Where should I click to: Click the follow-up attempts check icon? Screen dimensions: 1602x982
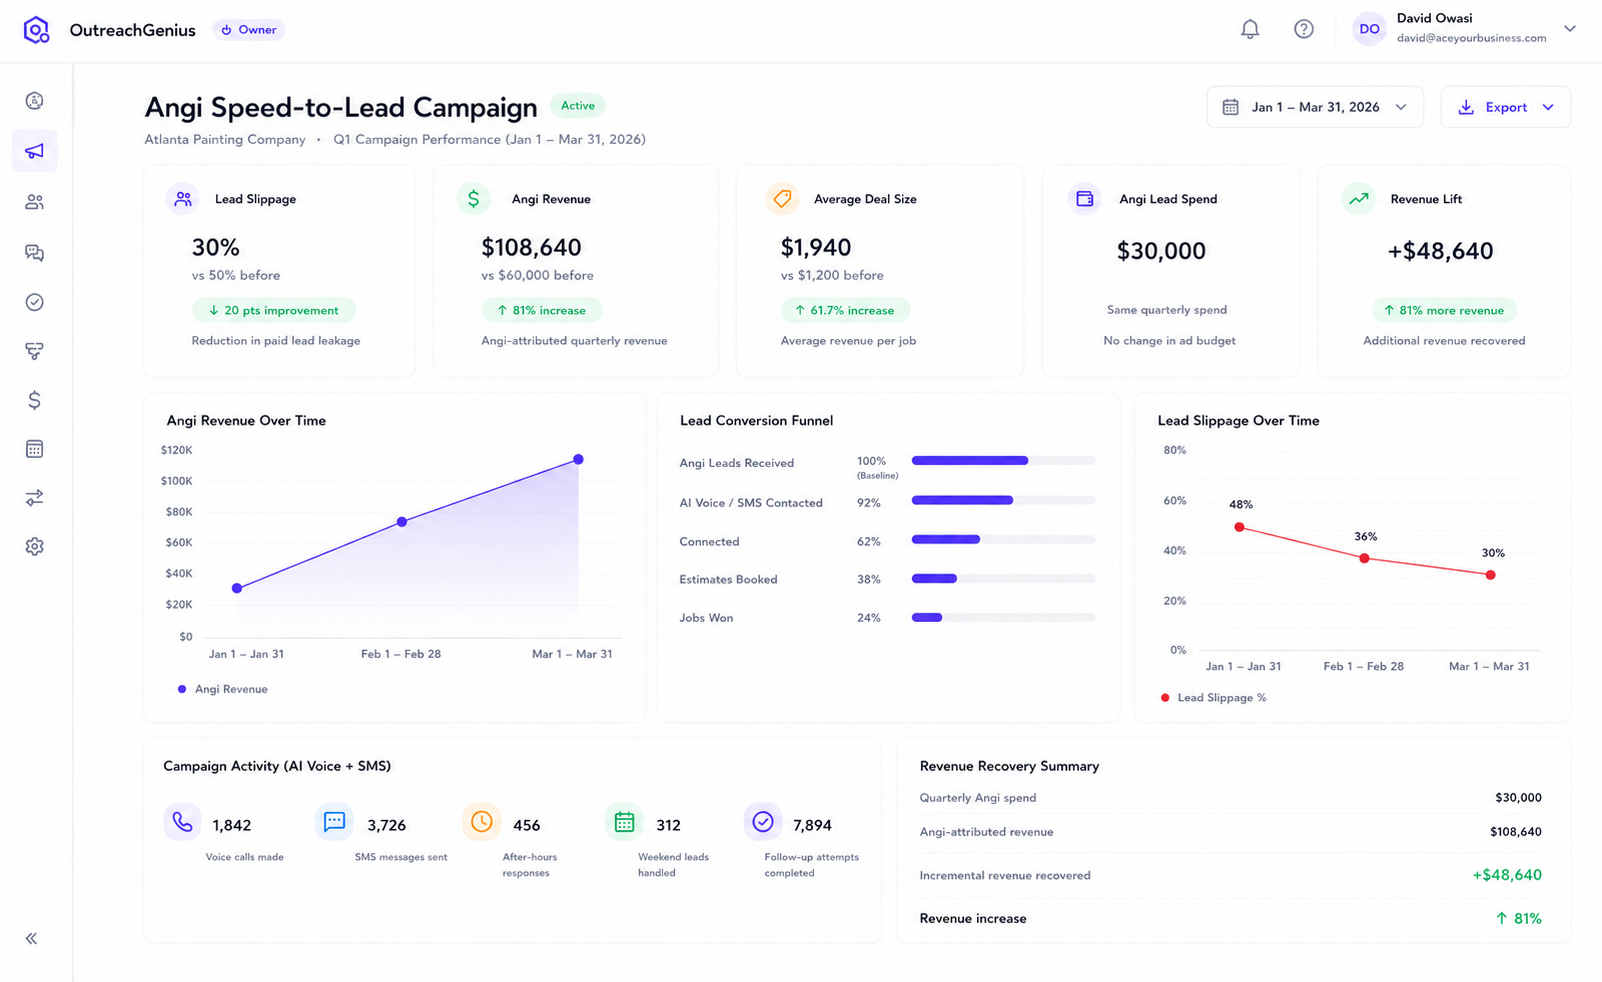[763, 822]
